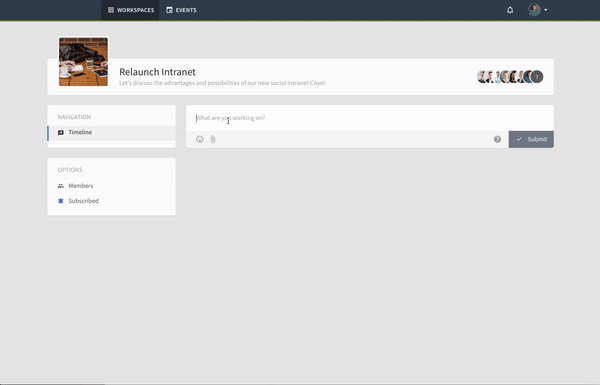The width and height of the screenshot is (600, 385).
Task: Open the notifications bell
Action: point(510,10)
